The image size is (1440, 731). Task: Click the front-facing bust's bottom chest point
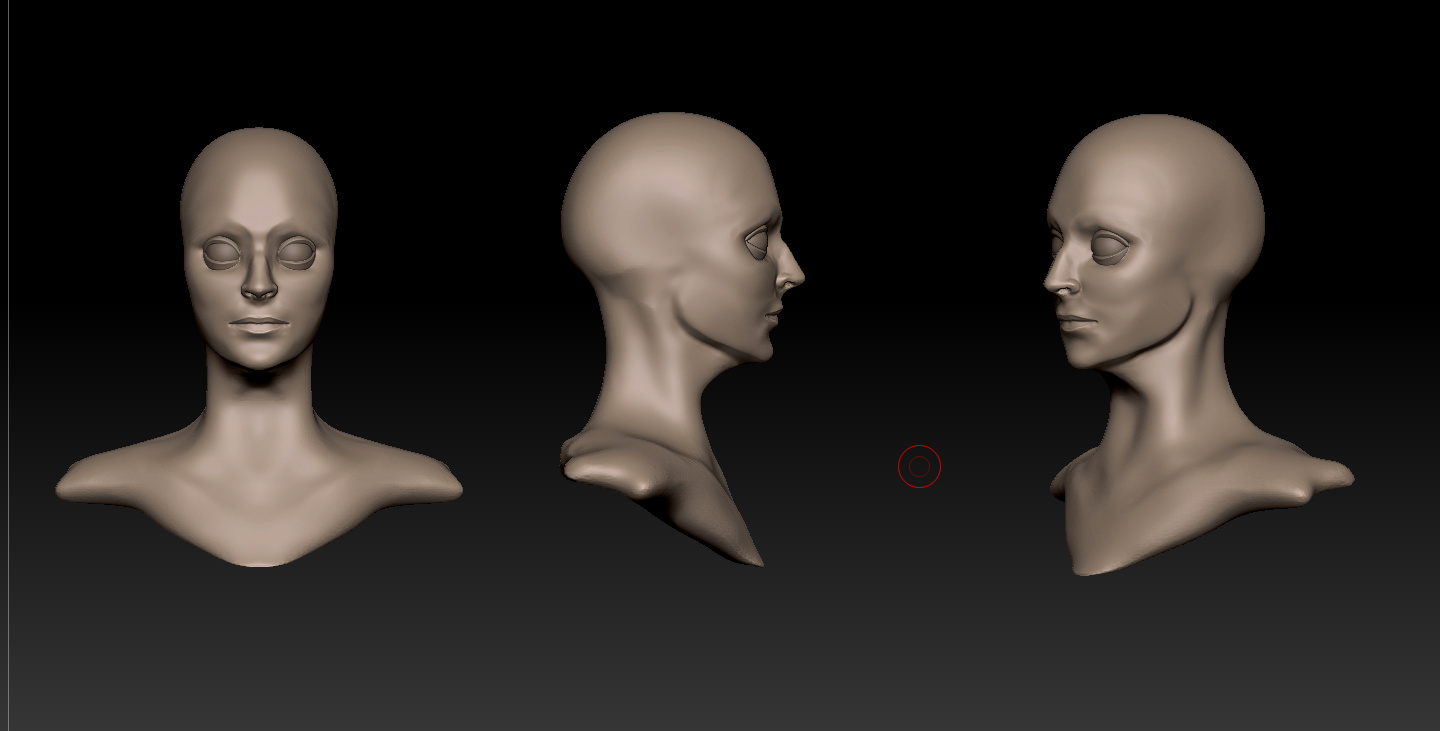click(260, 558)
